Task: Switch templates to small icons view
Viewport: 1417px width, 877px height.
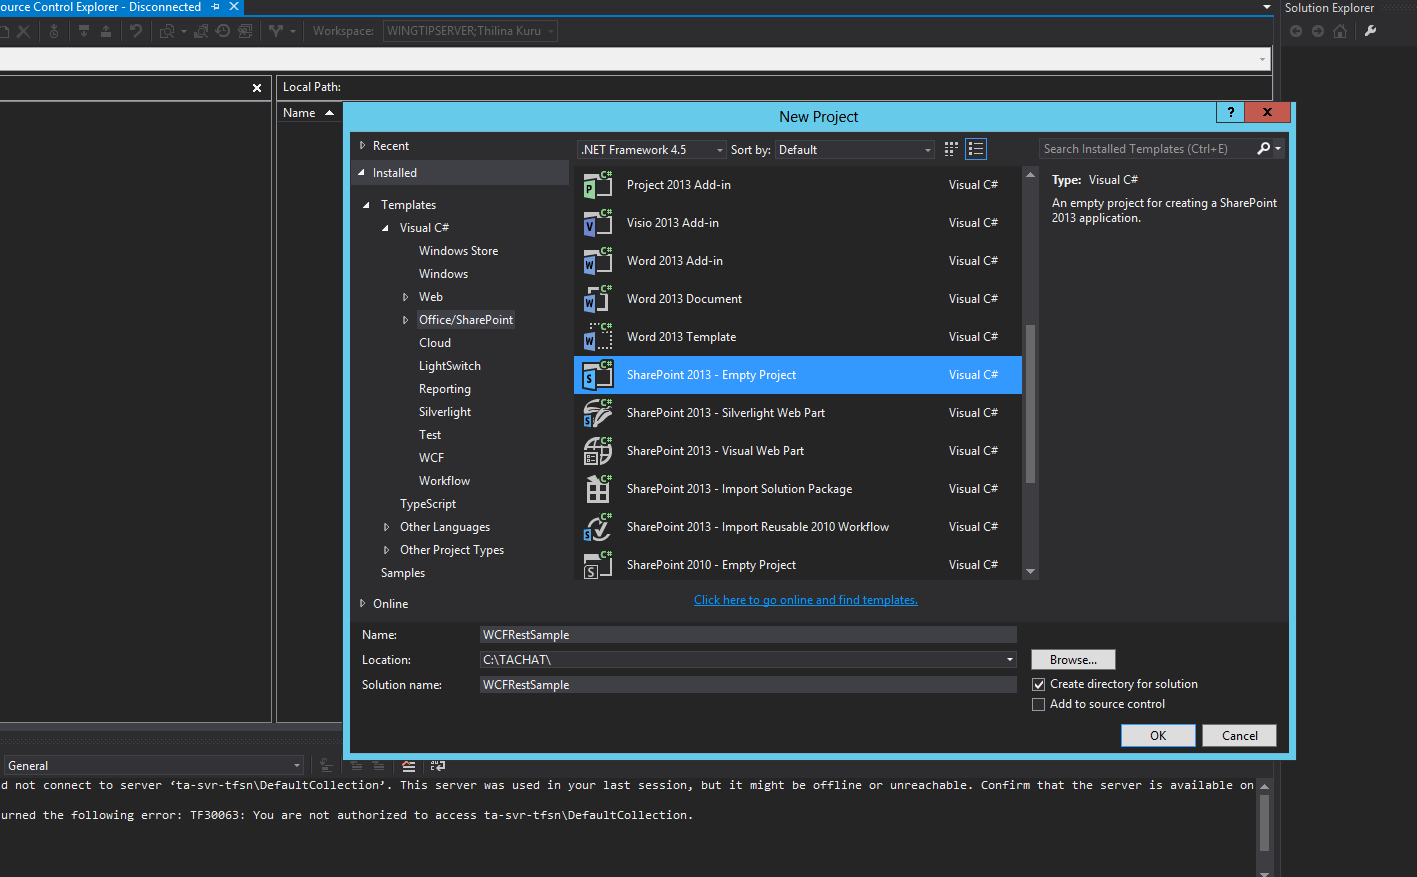Action: [950, 148]
